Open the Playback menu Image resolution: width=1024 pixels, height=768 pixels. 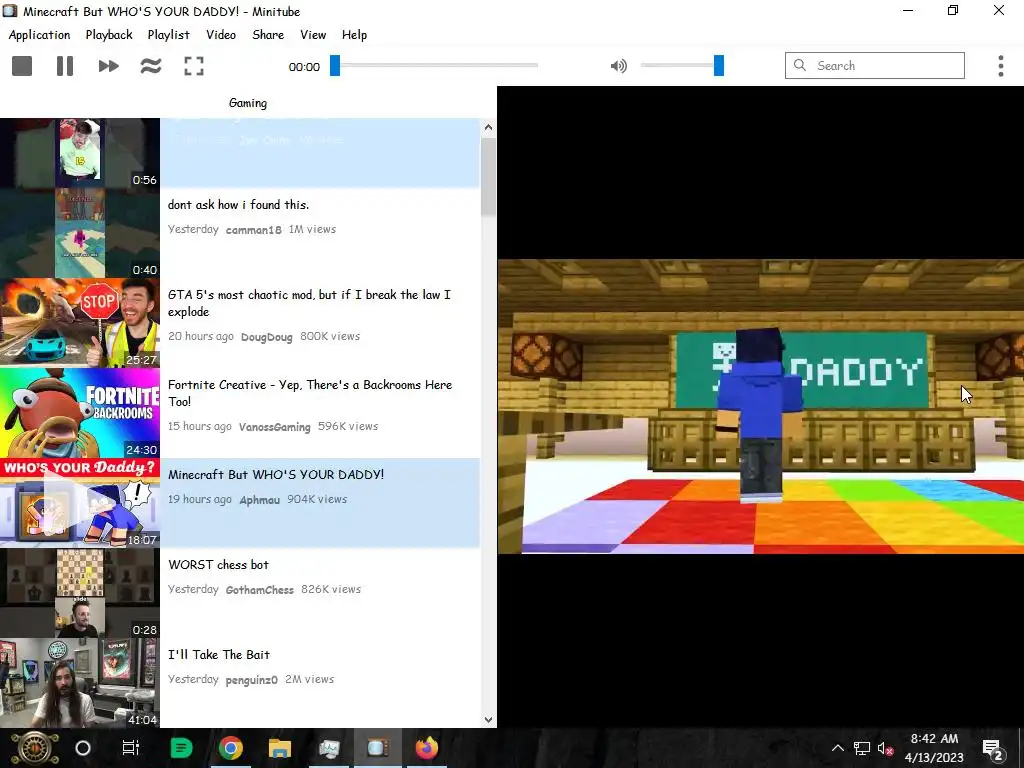click(x=109, y=35)
